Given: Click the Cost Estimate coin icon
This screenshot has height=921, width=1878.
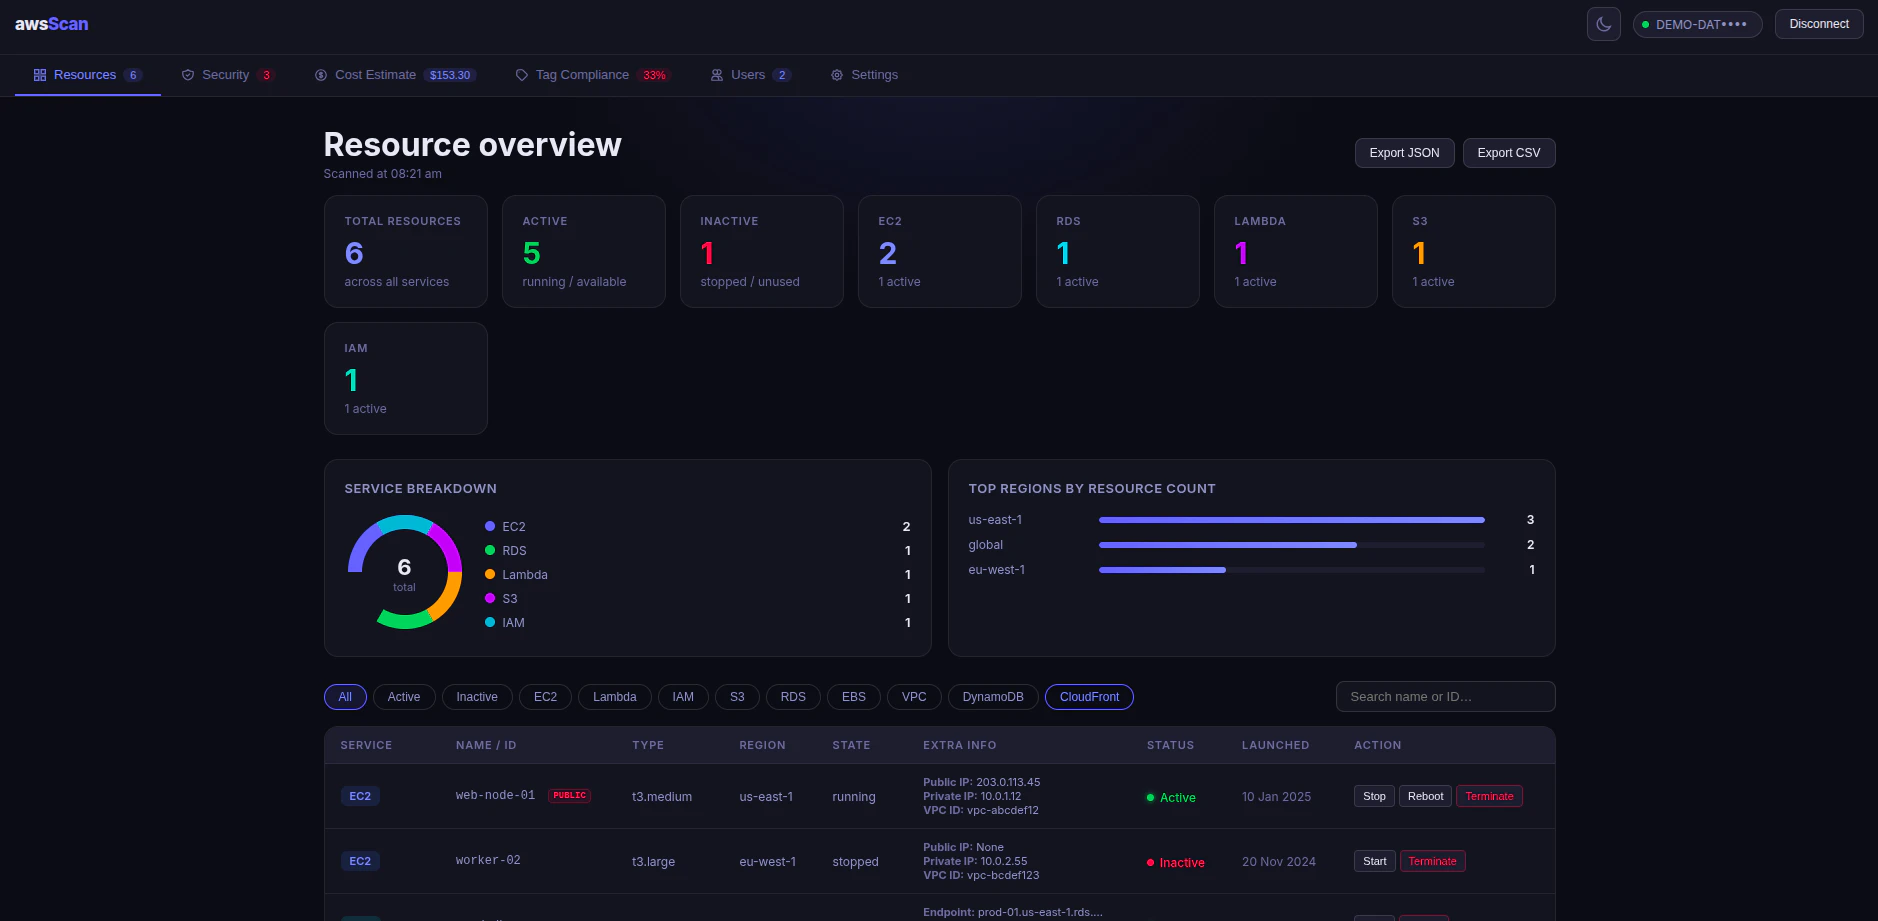Looking at the screenshot, I should pos(321,74).
